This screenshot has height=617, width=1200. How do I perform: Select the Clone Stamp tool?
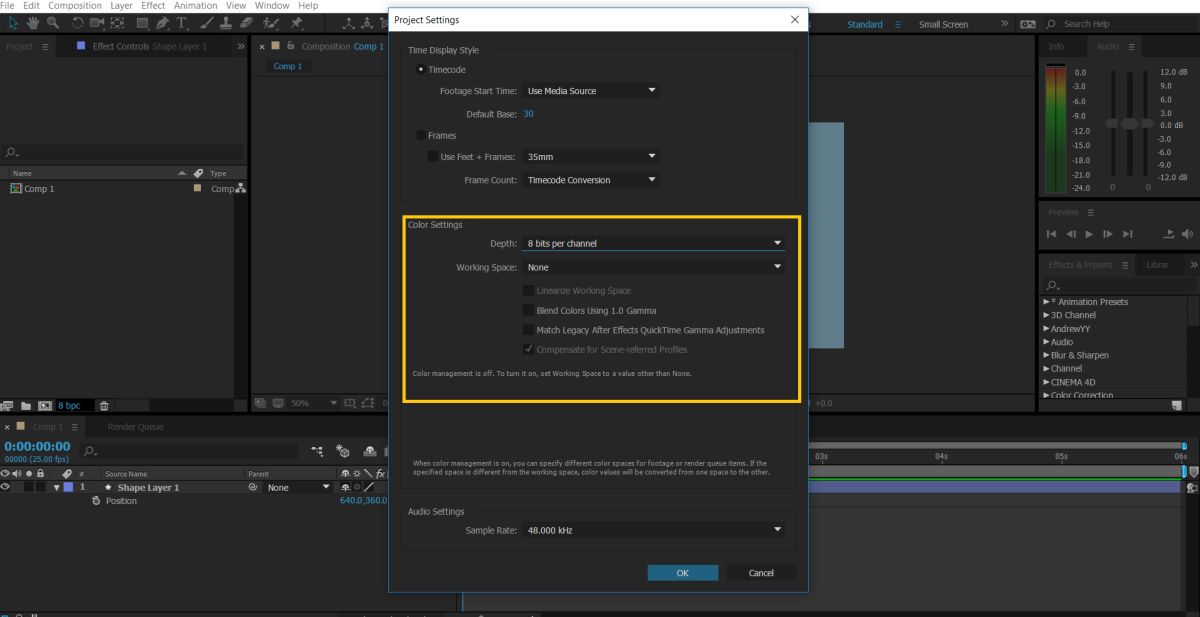226,23
